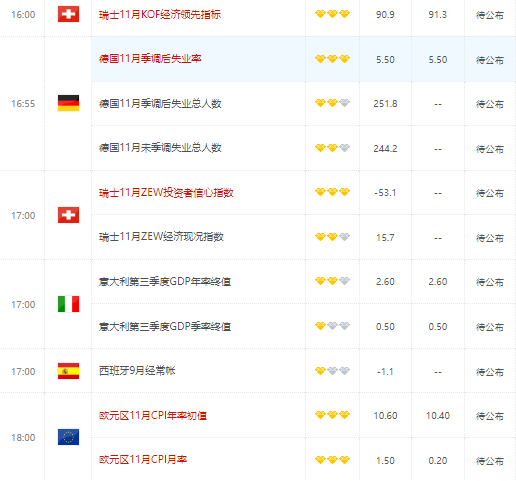The image size is (516, 481).
Task: Open 德国11月季调后失业总人数 entry
Action: (x=160, y=103)
